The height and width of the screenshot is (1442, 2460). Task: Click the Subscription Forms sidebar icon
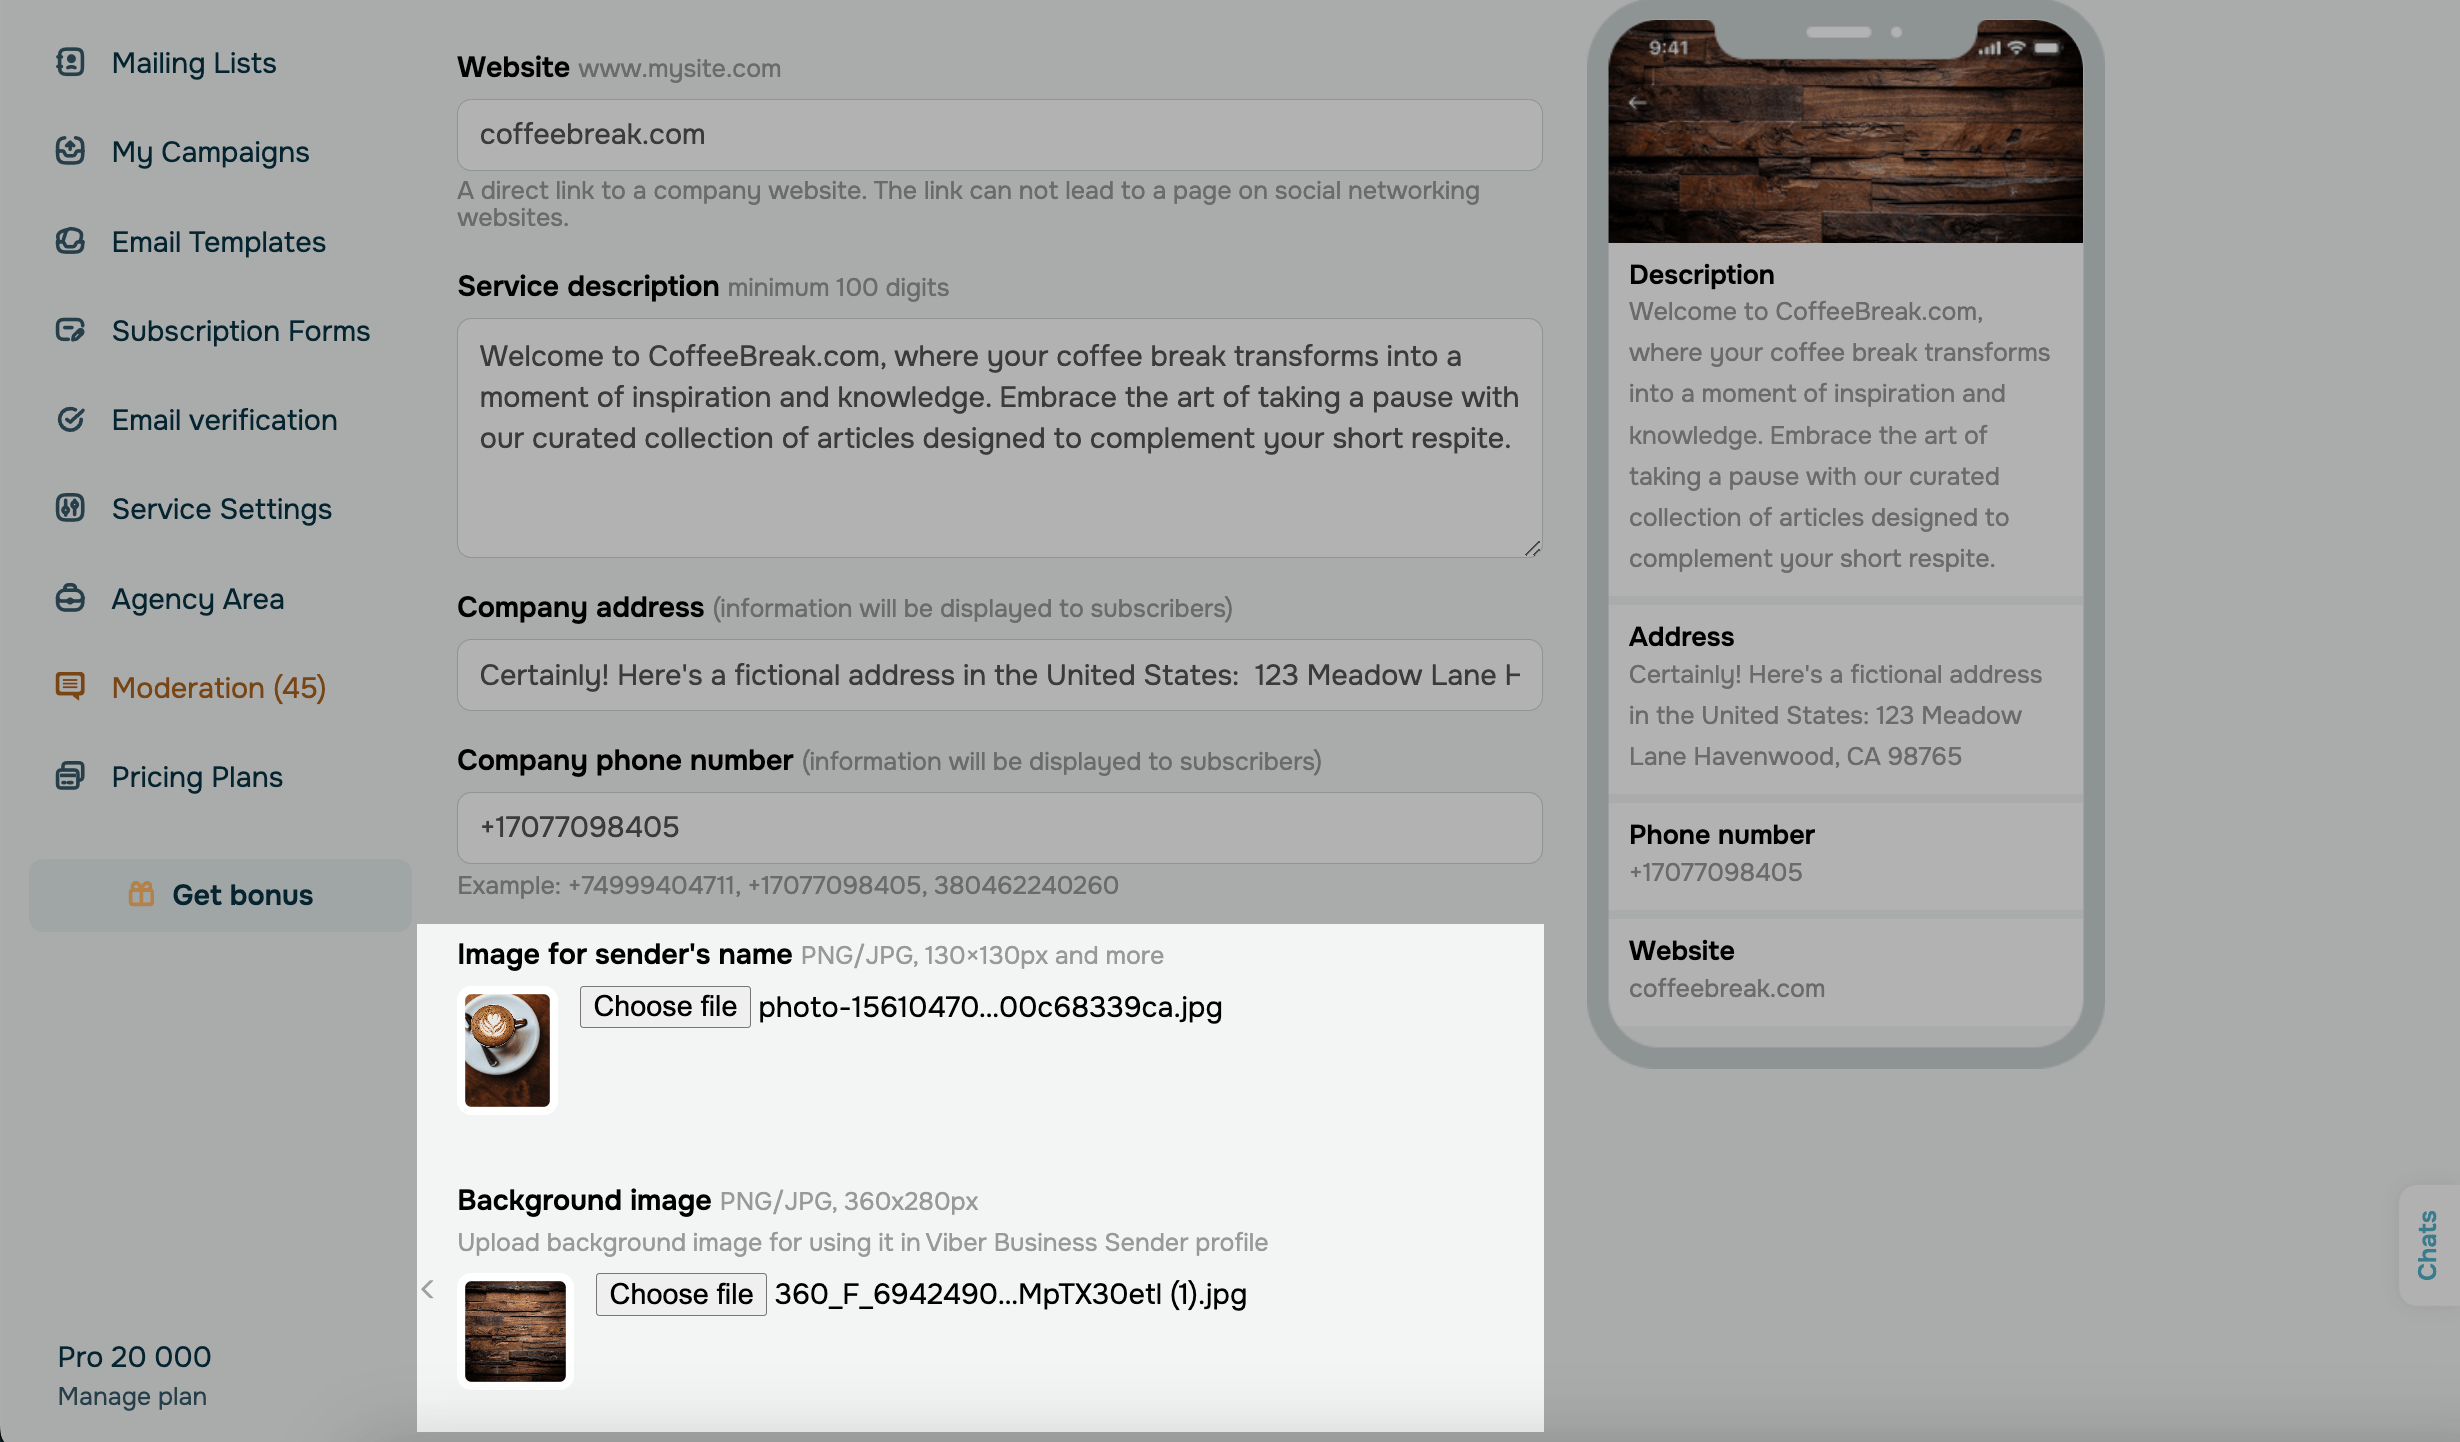[70, 330]
